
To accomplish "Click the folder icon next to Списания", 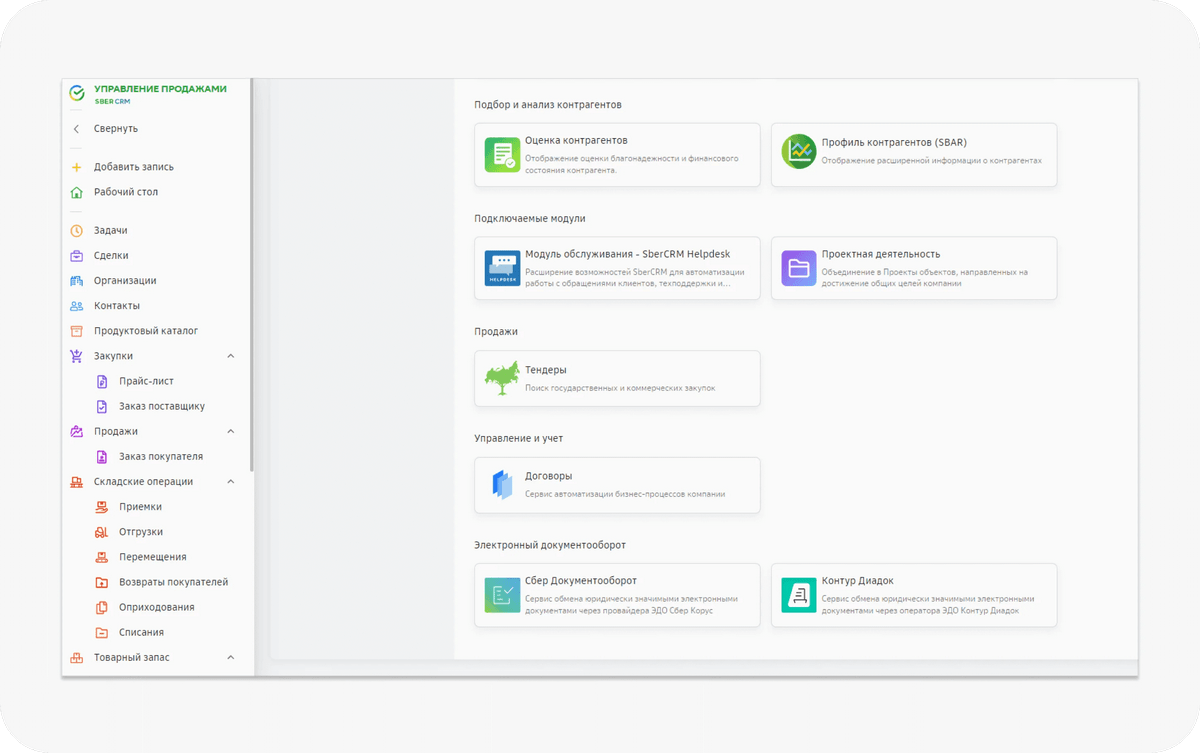I will (x=101, y=632).
